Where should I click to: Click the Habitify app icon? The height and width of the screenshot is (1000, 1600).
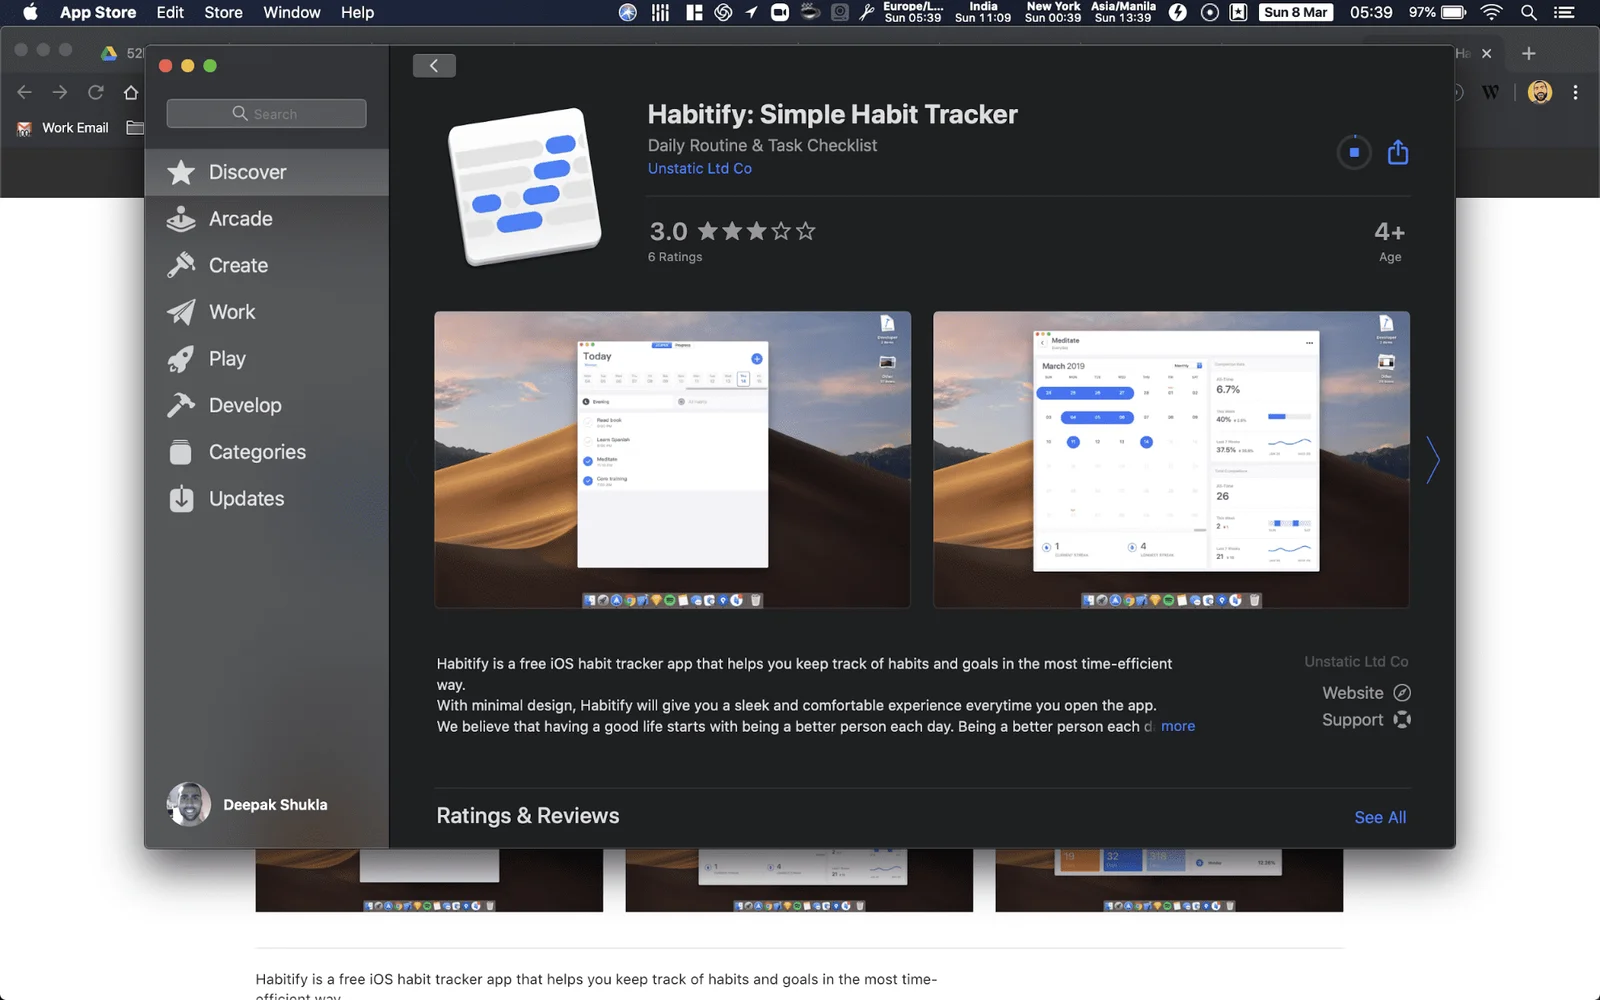[x=525, y=186]
